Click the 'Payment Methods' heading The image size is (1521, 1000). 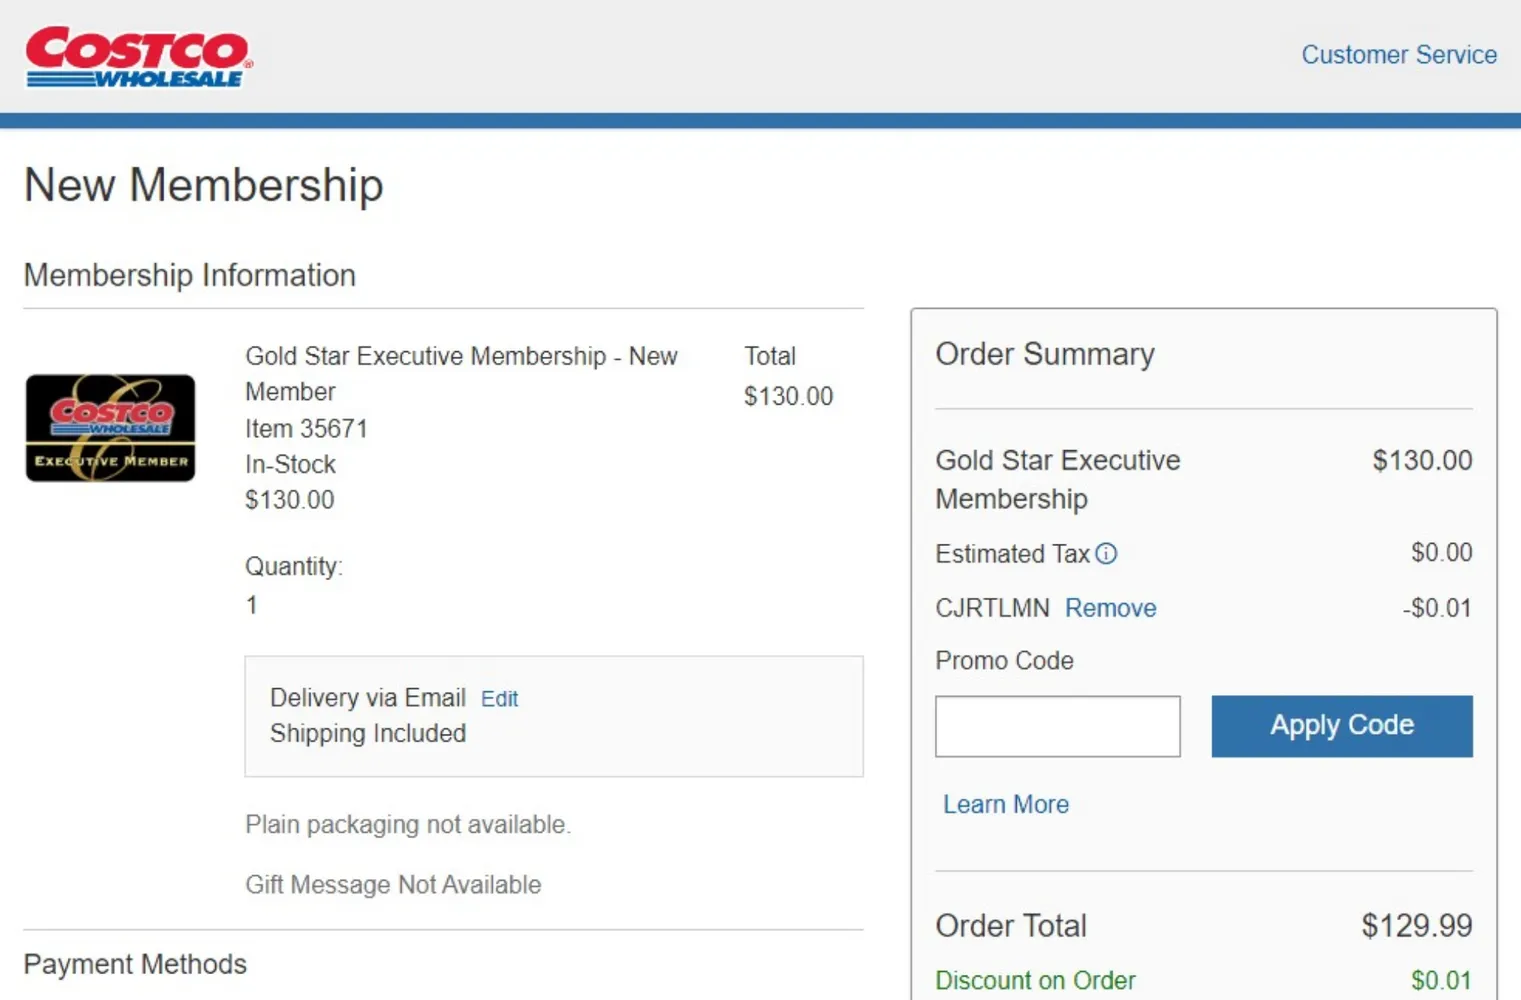pyautogui.click(x=135, y=964)
